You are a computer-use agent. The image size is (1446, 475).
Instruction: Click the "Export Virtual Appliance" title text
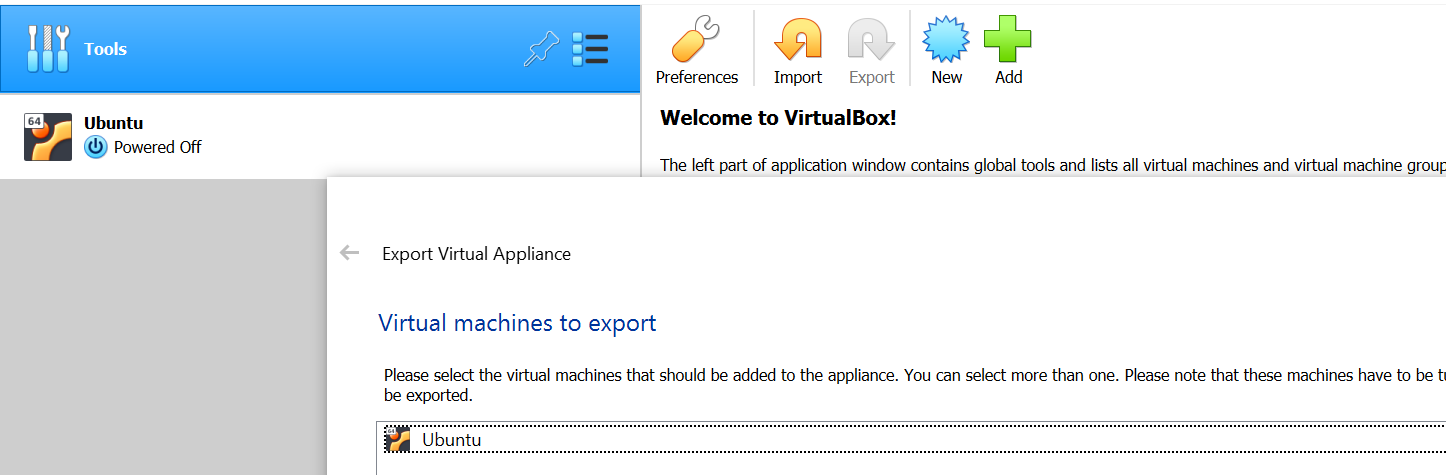click(x=476, y=254)
